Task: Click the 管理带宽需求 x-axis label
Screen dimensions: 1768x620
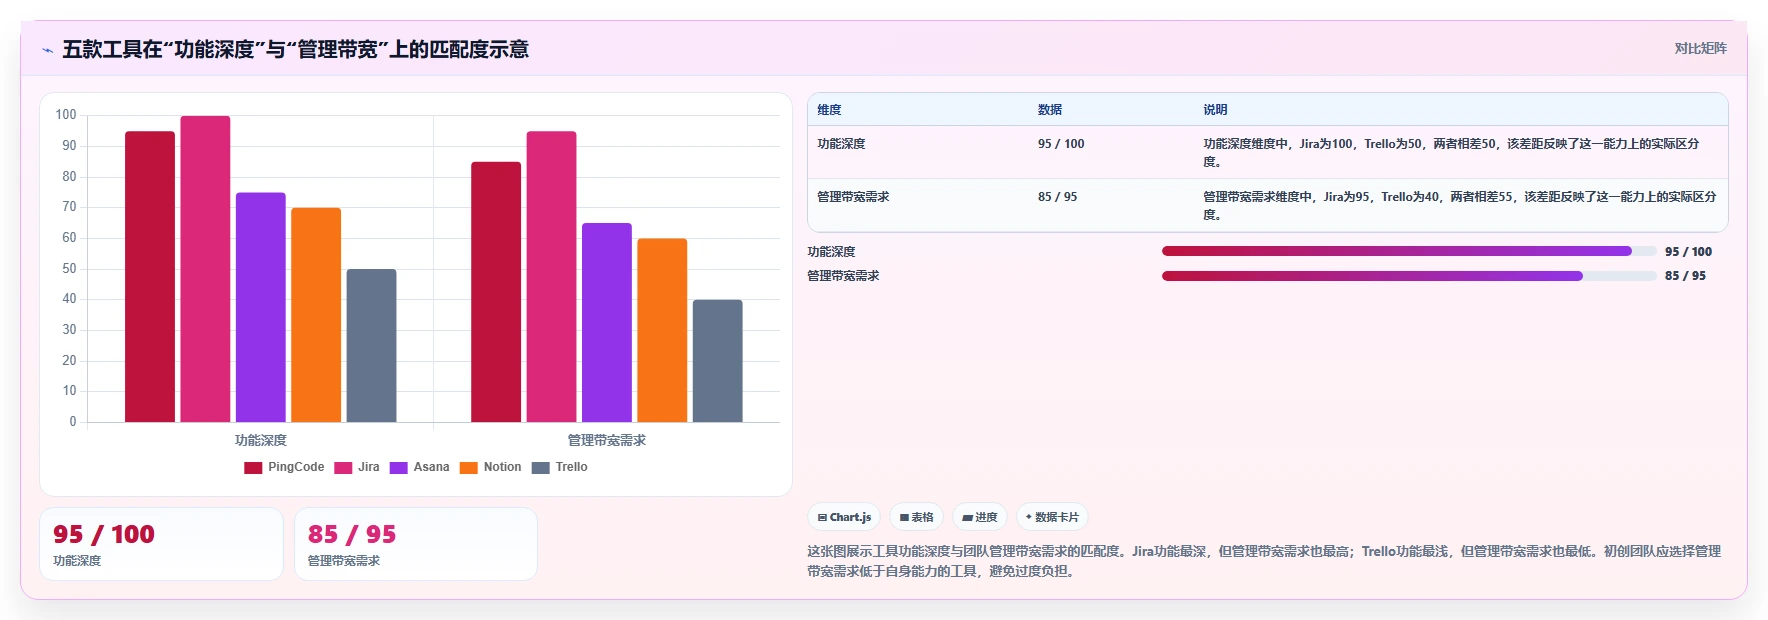Action: (607, 440)
